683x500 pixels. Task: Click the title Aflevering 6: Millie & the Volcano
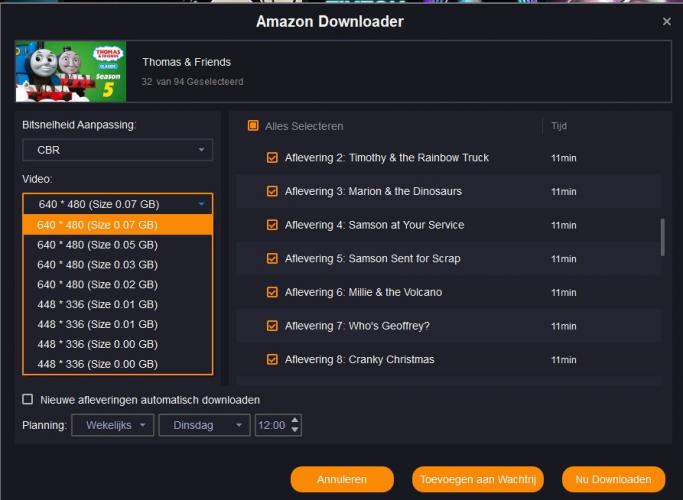363,292
